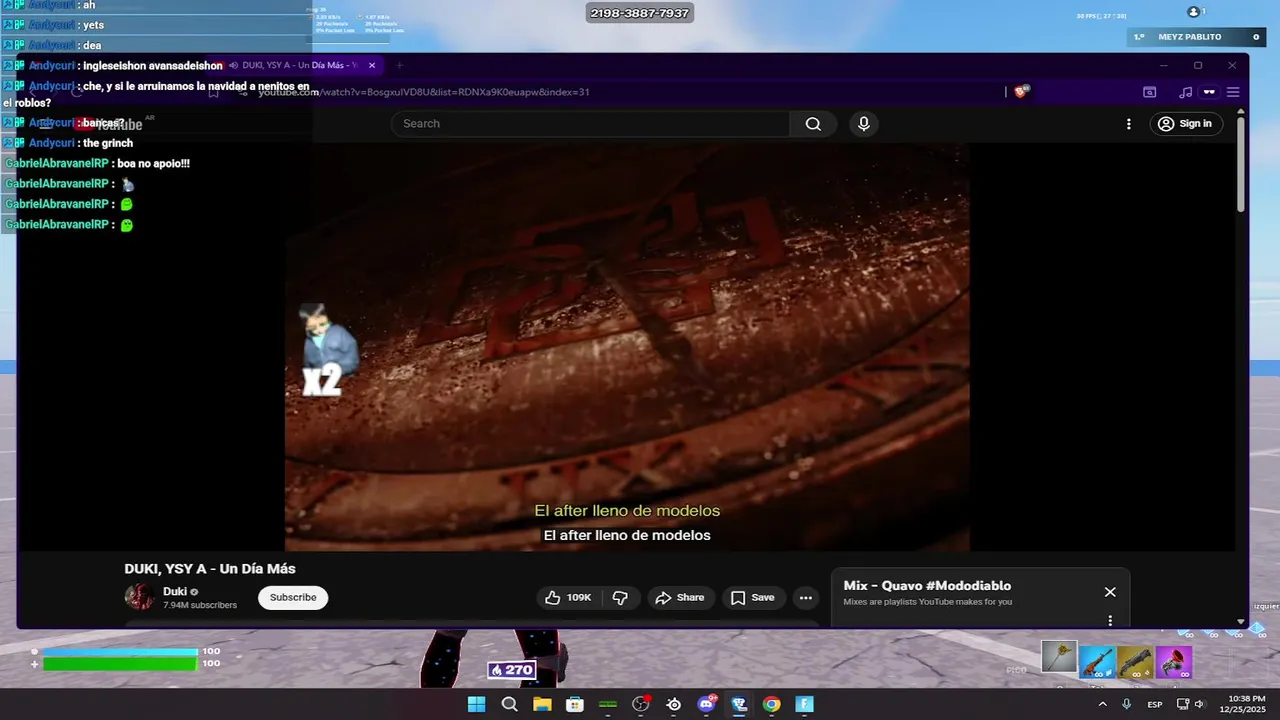Click chat message 'ingleseishon avansadeishon'
The image size is (1280, 720).
[x=153, y=66]
